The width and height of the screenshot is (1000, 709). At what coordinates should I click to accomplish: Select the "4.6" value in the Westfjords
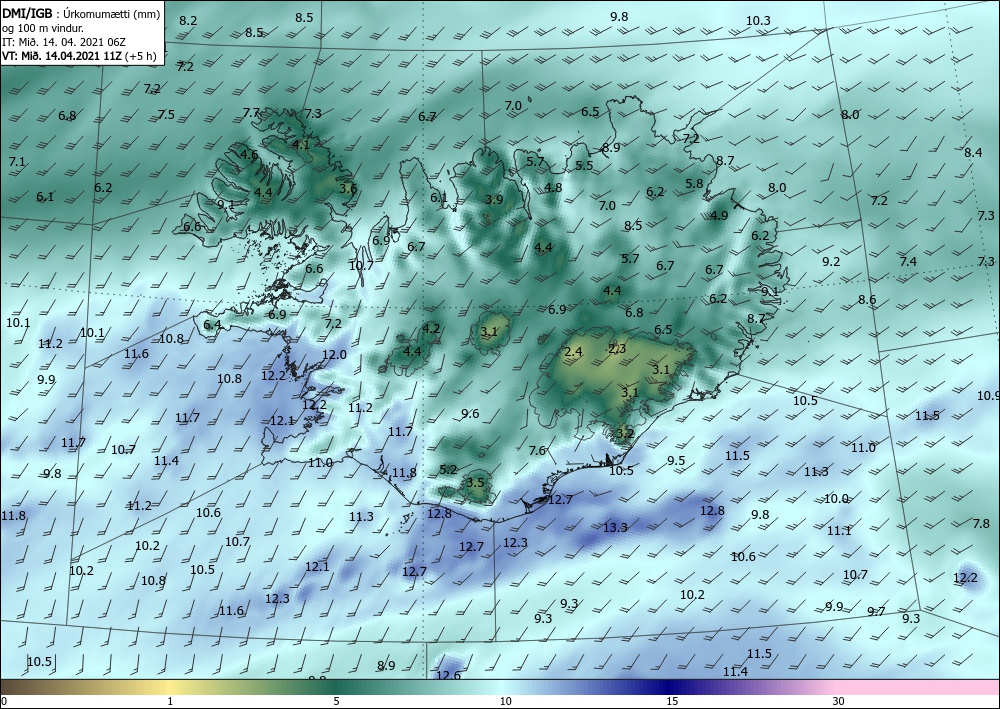[x=249, y=154]
